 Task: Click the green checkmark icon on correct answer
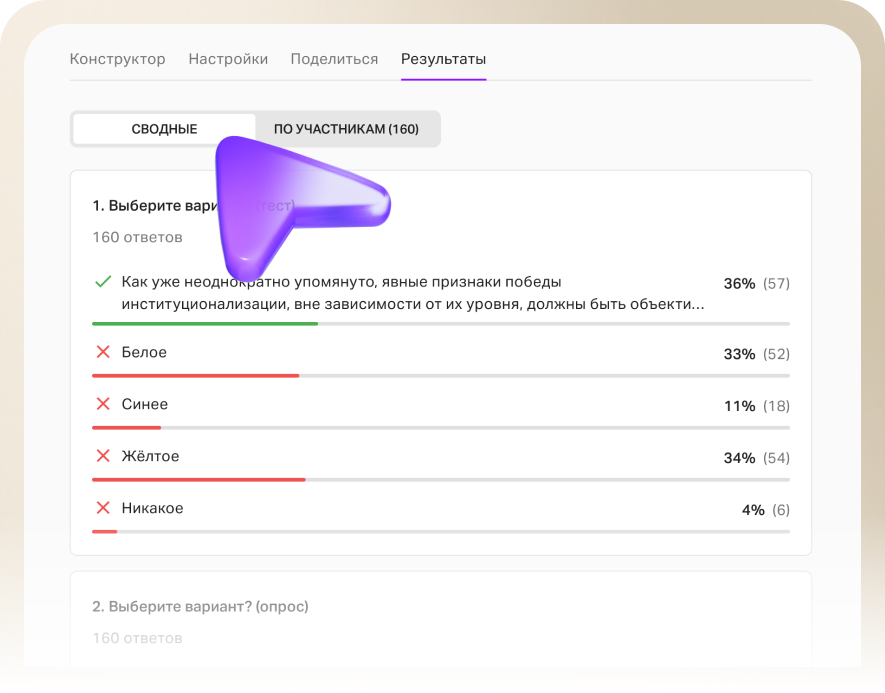(102, 283)
